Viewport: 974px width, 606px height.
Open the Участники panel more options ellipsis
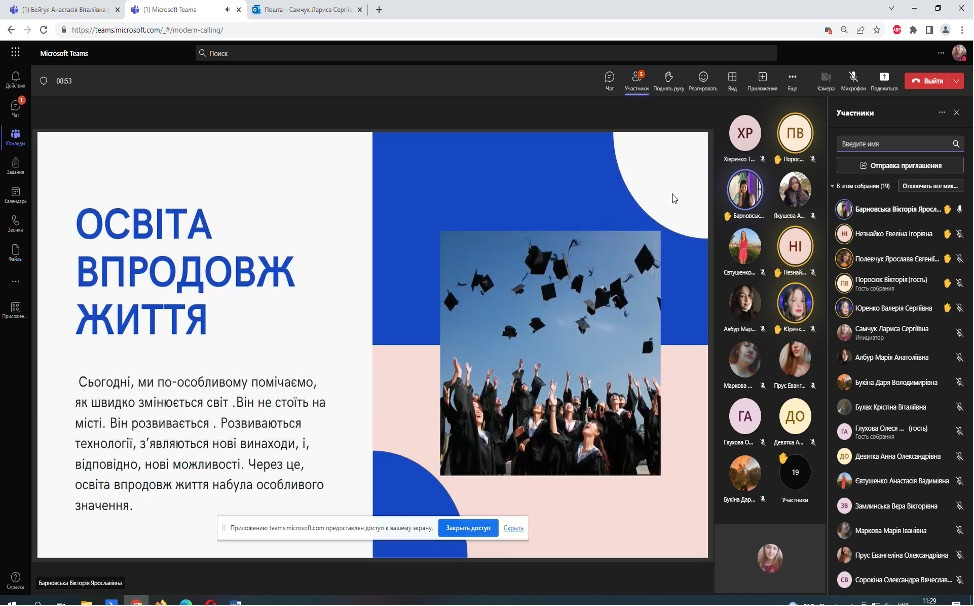point(942,112)
